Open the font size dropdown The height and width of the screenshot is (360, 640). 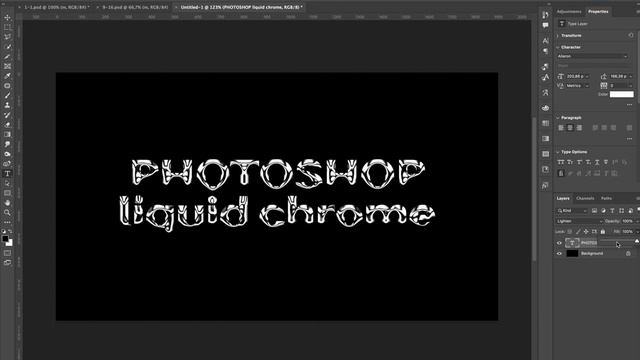point(587,76)
